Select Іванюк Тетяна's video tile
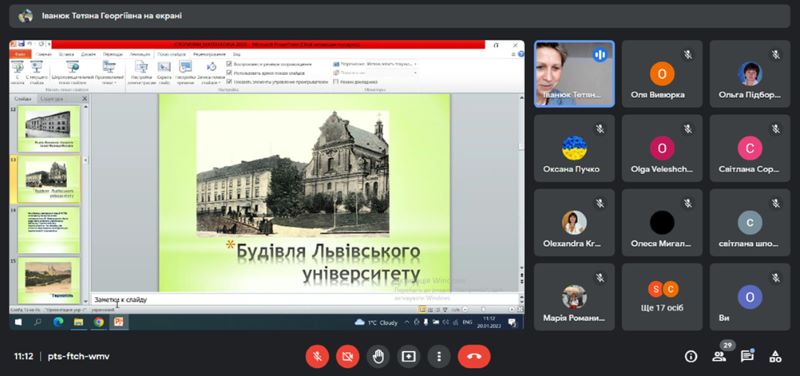Image resolution: width=800 pixels, height=376 pixels. (x=574, y=74)
